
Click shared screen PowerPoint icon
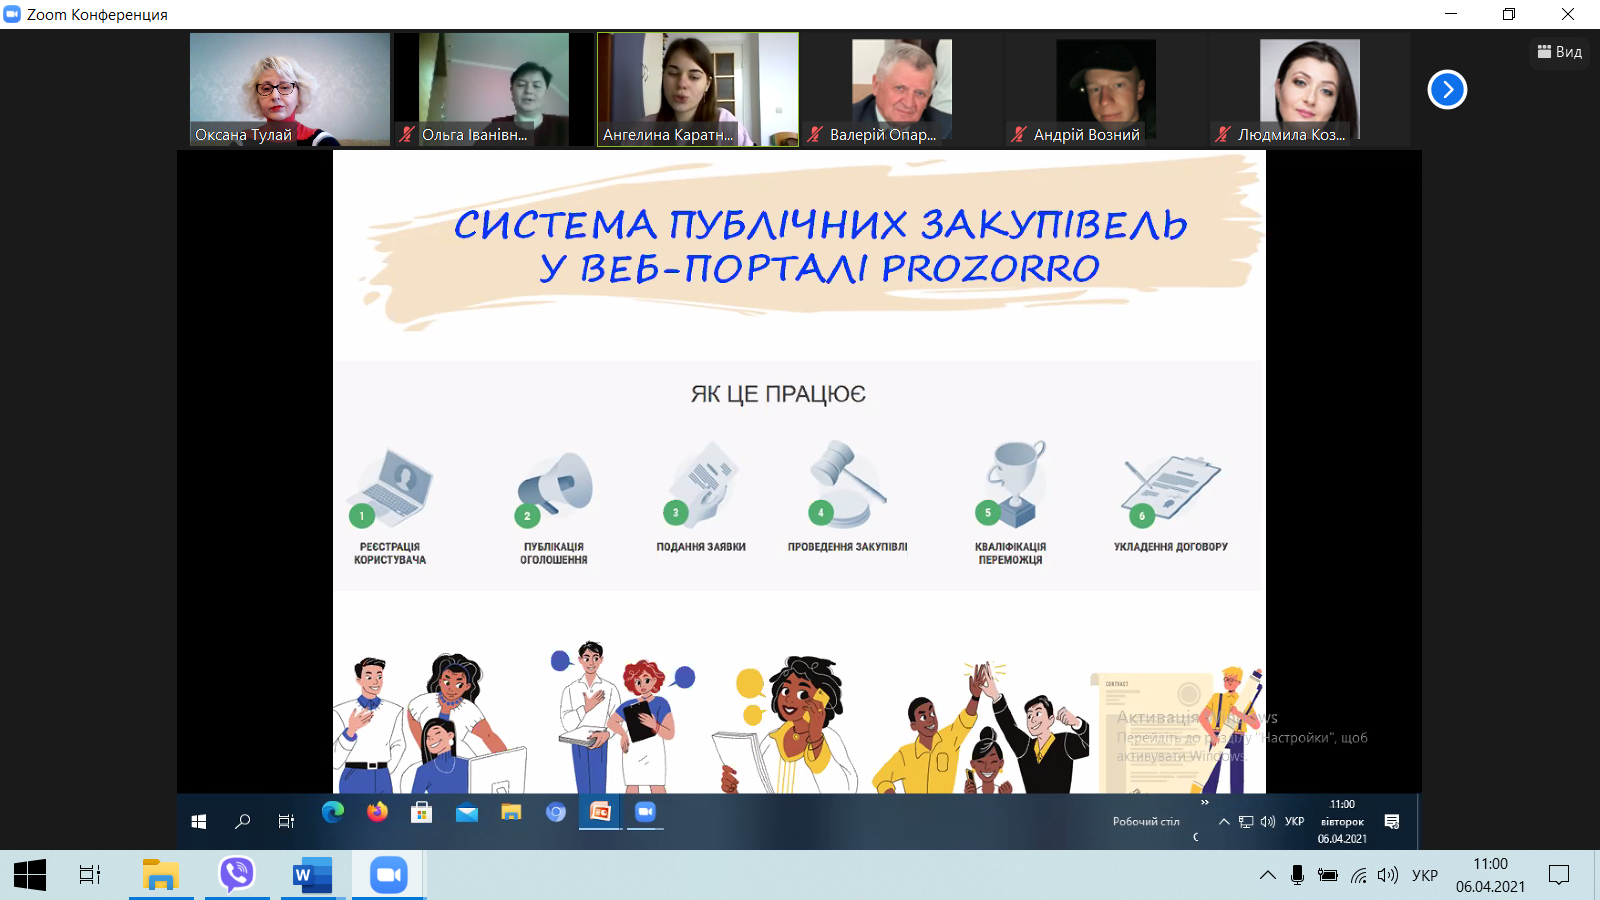tap(600, 812)
